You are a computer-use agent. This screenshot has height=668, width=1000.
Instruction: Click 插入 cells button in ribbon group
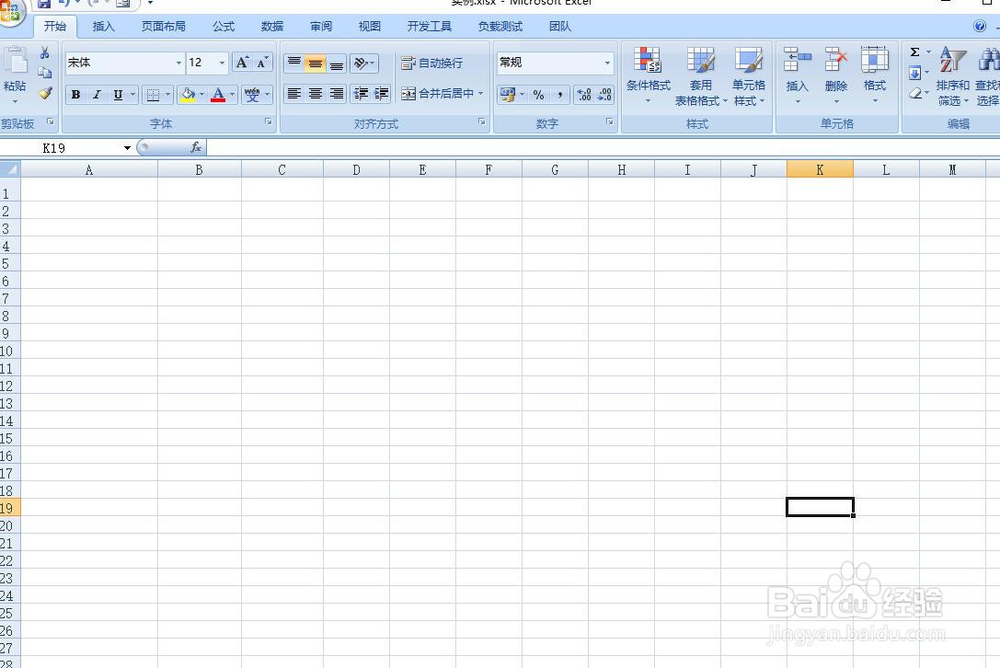point(797,77)
